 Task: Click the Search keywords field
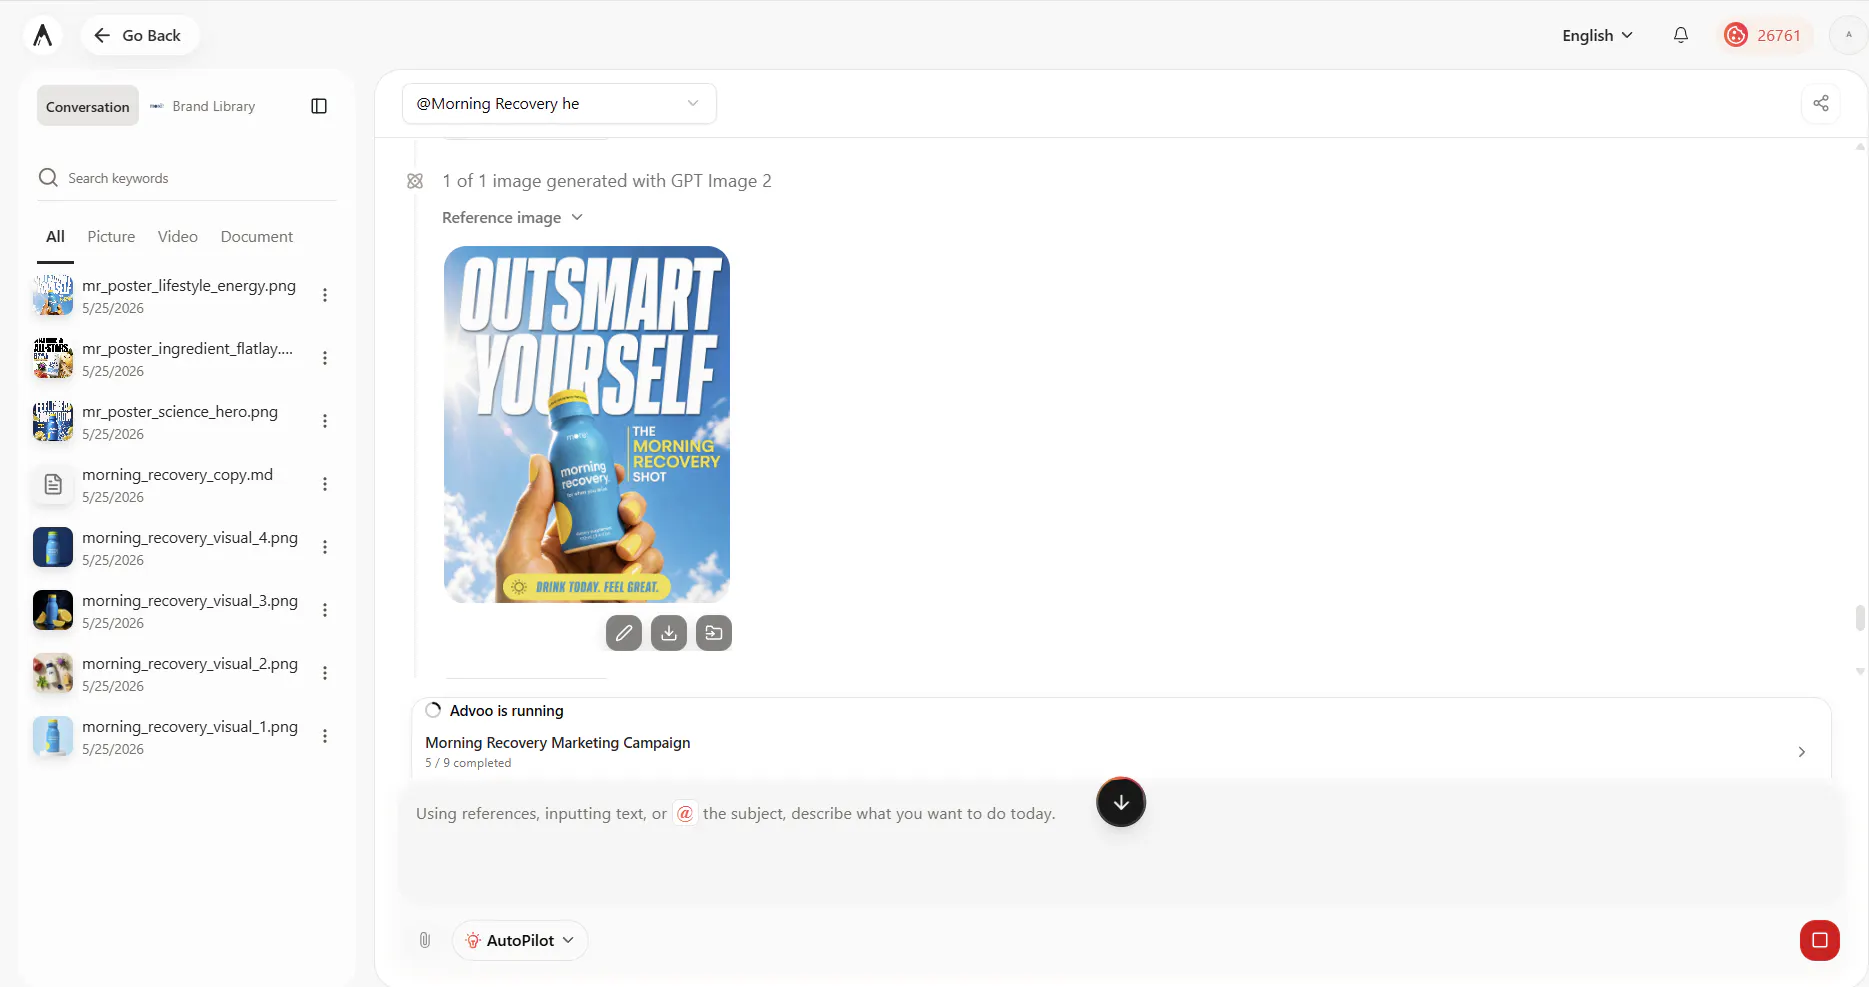(x=186, y=178)
